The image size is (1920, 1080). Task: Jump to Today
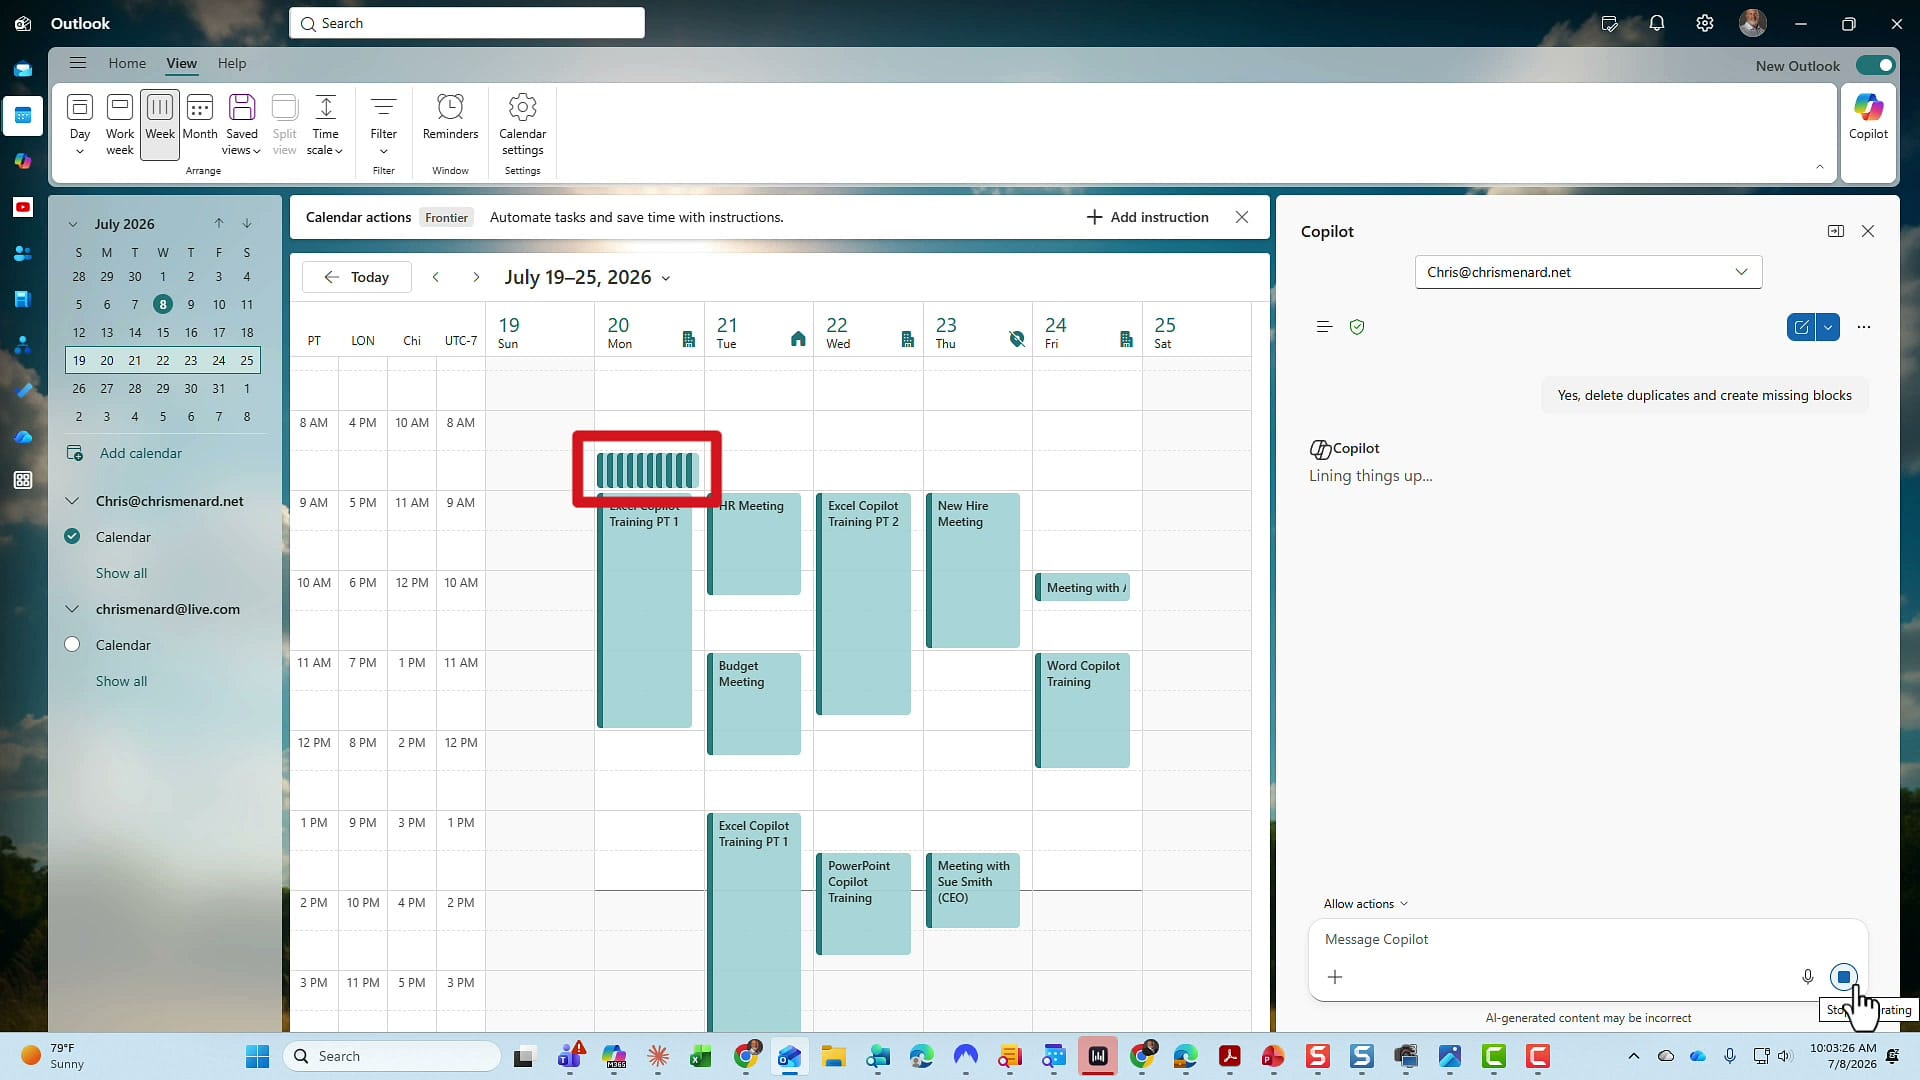pos(357,277)
